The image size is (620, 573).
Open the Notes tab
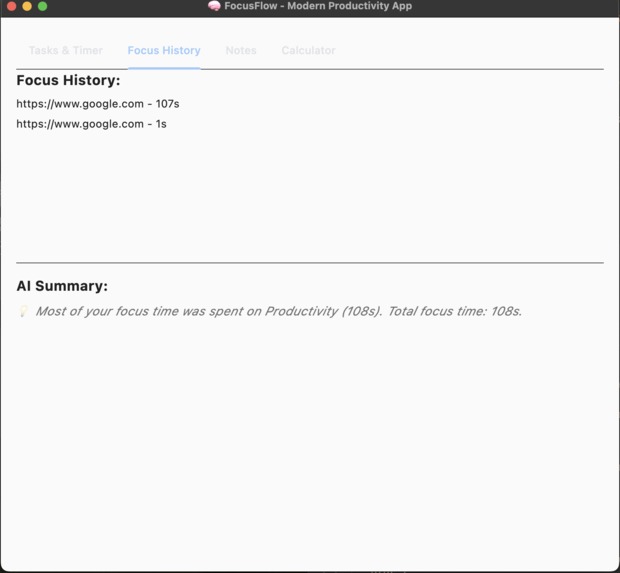[241, 50]
